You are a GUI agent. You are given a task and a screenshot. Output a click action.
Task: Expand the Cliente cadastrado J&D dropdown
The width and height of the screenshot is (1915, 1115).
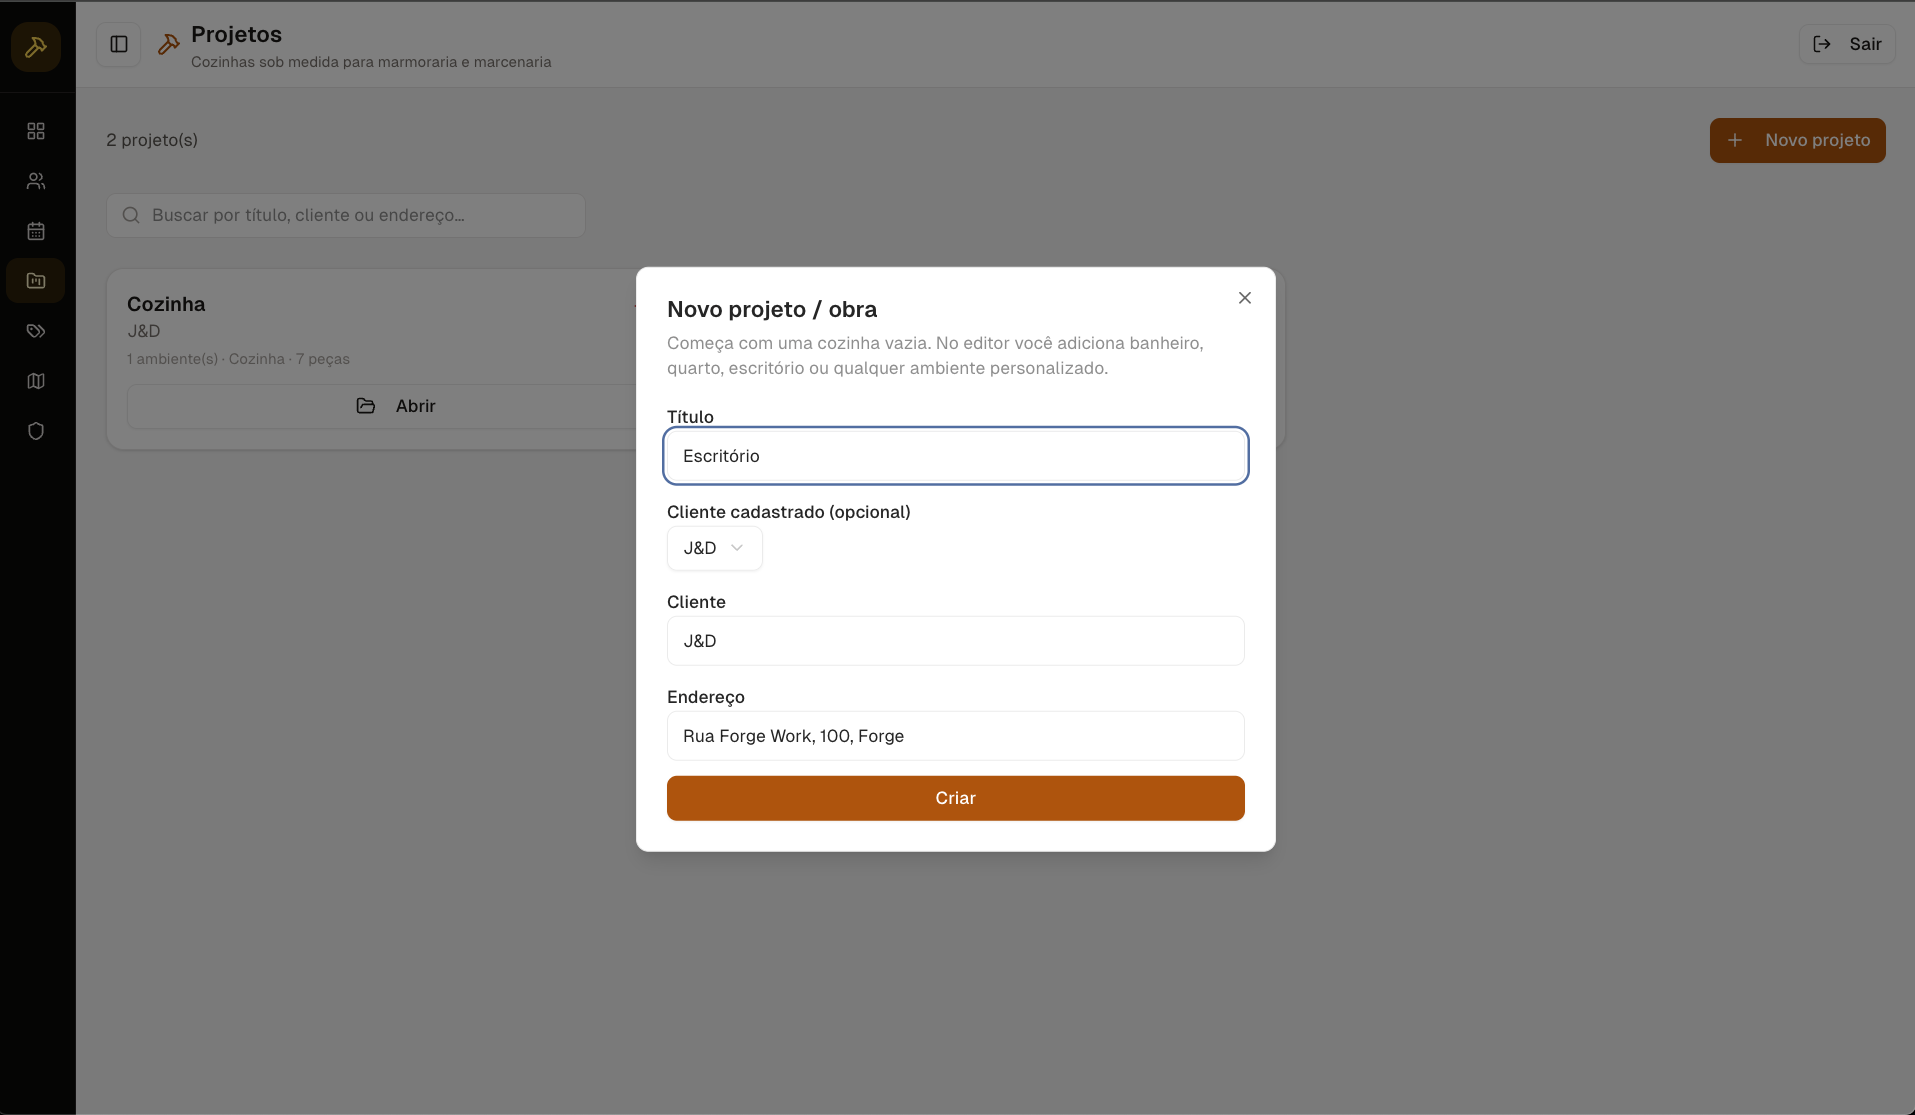(714, 548)
